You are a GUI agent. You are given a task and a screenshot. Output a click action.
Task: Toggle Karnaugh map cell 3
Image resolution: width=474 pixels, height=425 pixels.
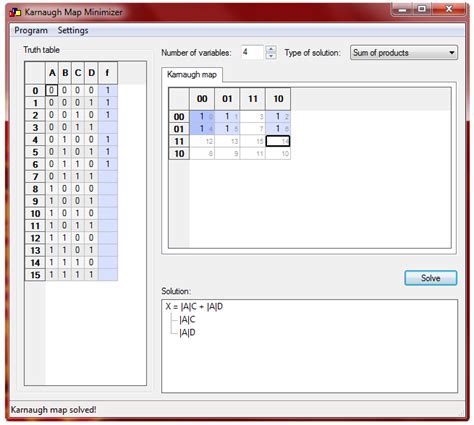pyautogui.click(x=253, y=117)
